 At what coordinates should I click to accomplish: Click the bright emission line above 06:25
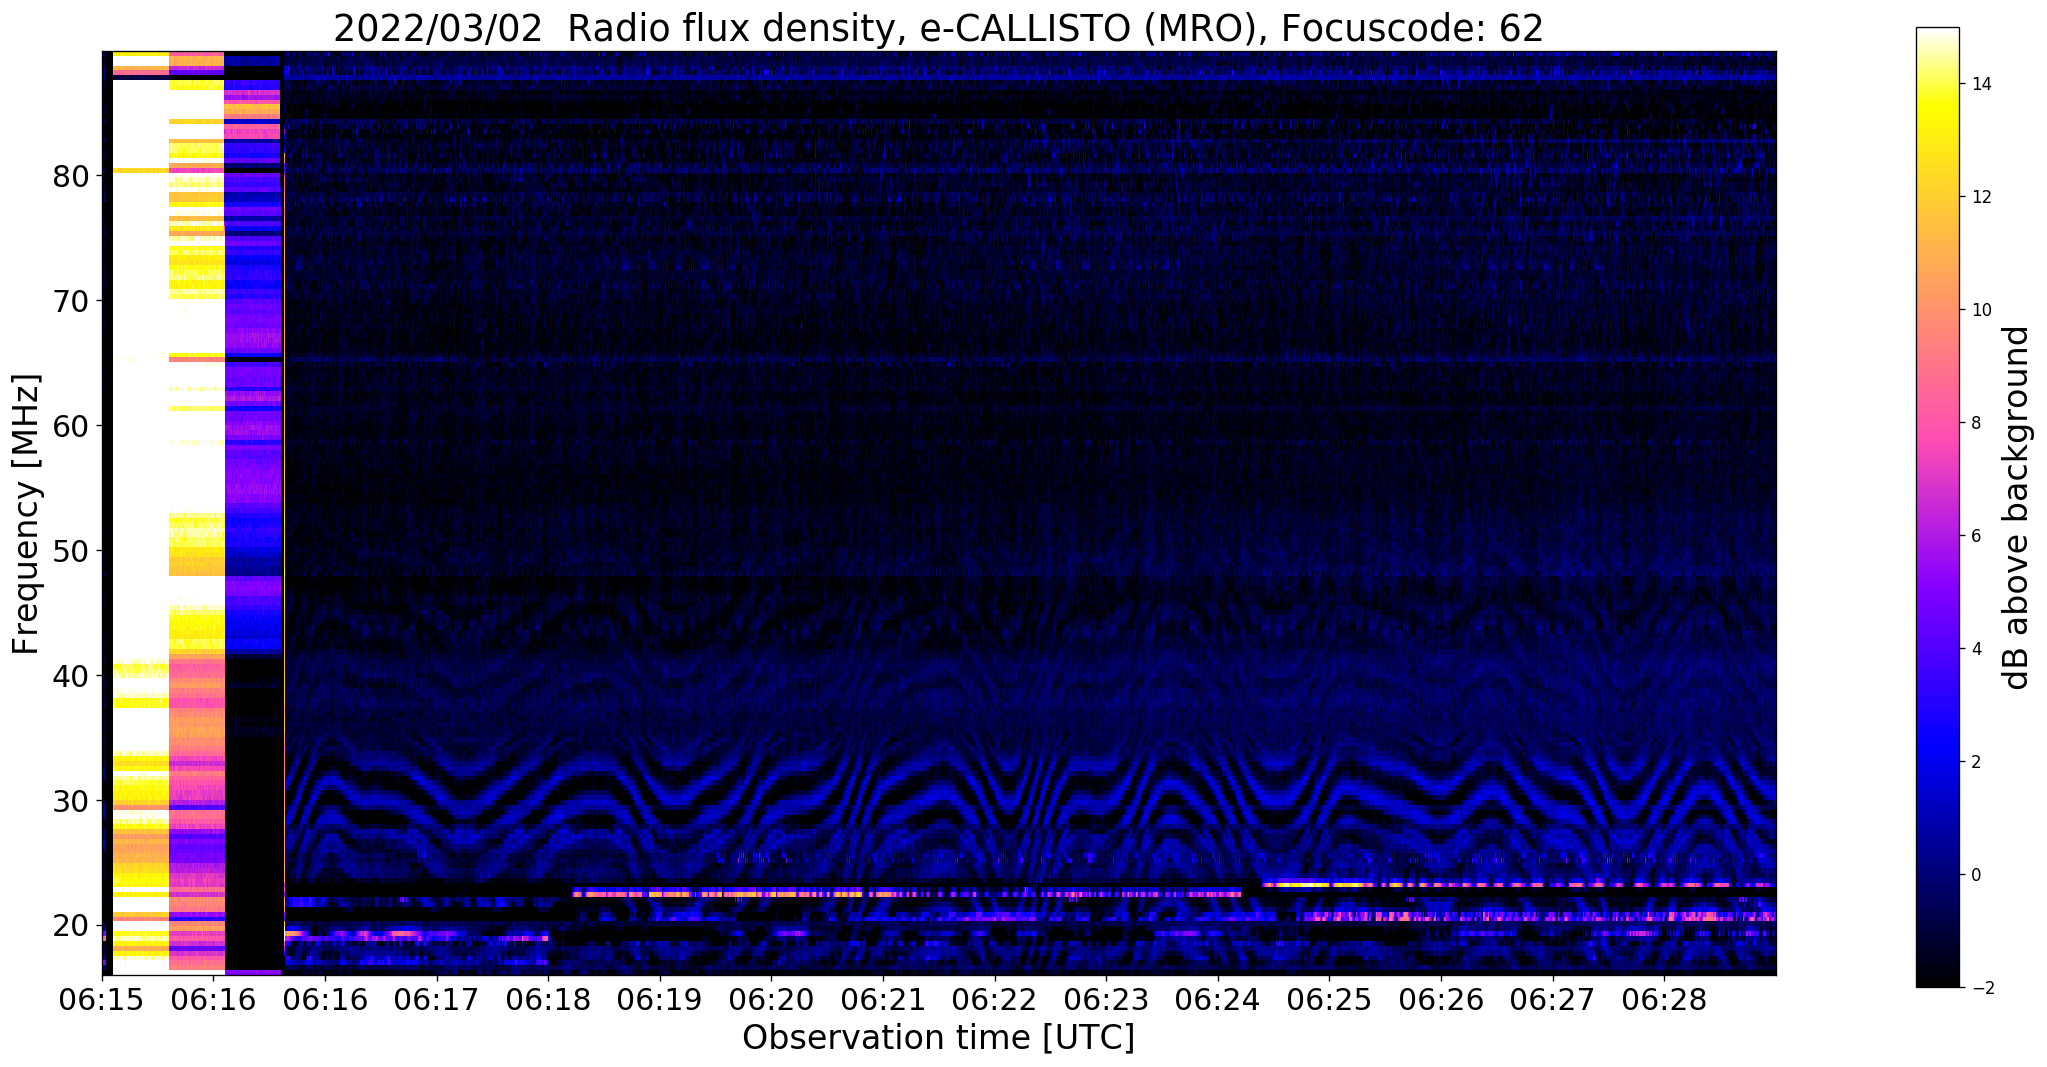tap(1330, 884)
